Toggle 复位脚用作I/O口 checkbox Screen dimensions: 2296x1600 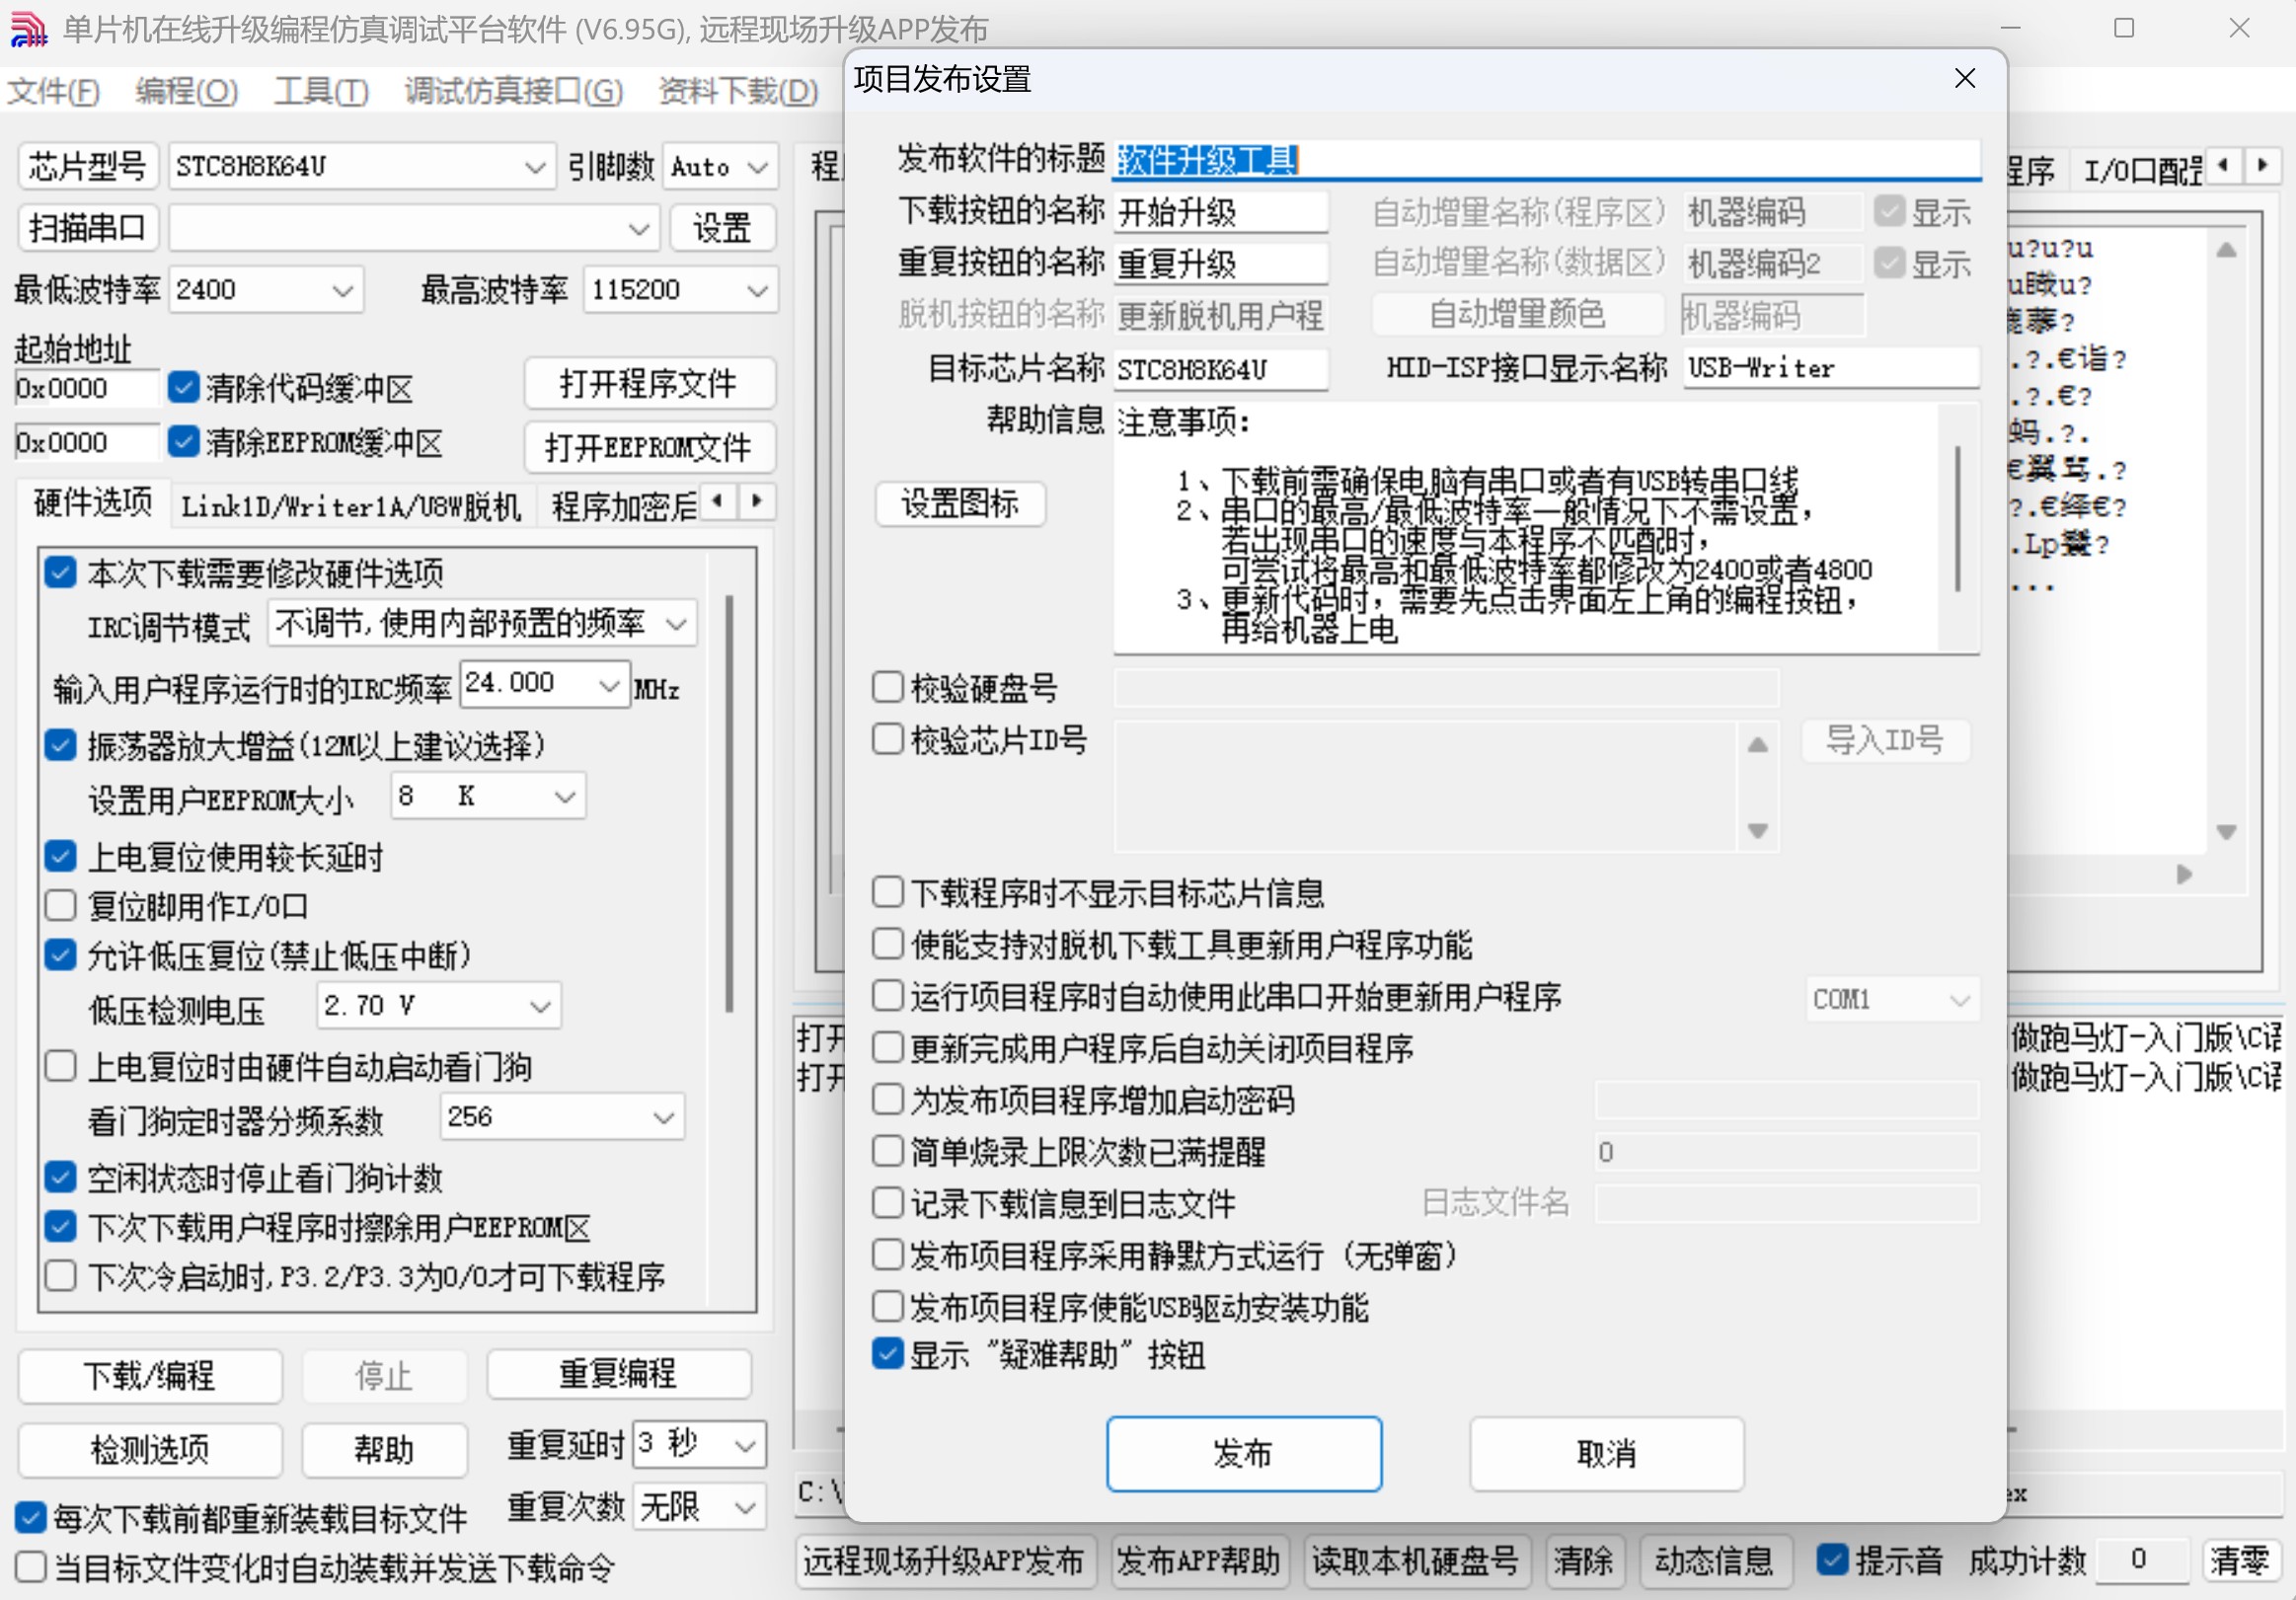coord(61,906)
